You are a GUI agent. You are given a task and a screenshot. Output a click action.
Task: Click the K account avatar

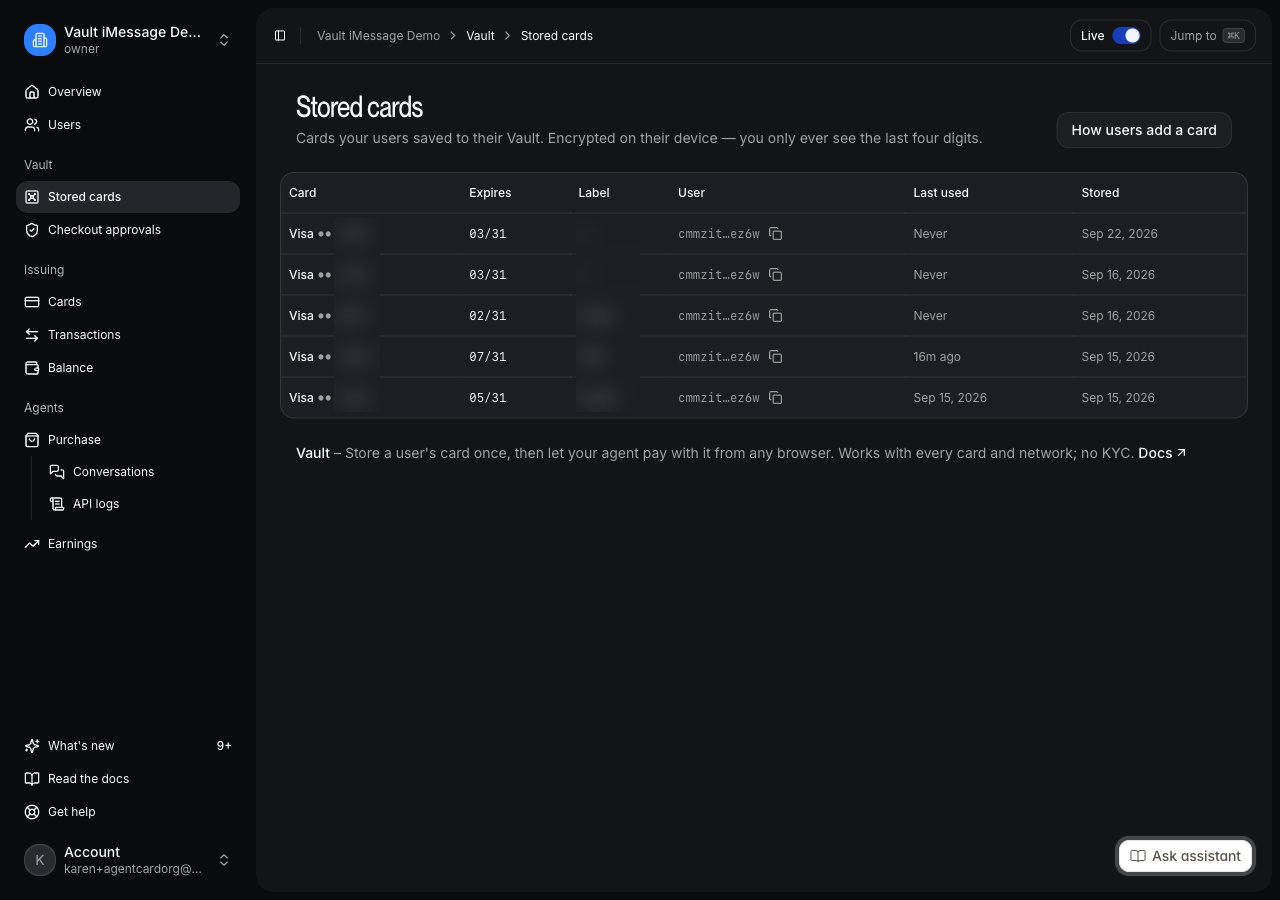point(40,860)
